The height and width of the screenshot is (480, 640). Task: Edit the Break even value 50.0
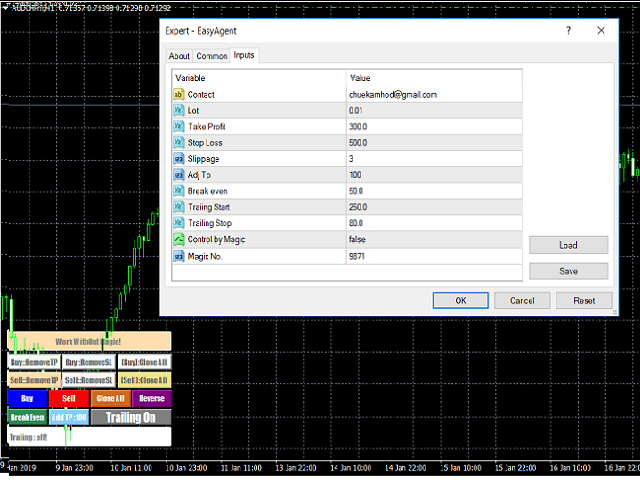click(434, 191)
